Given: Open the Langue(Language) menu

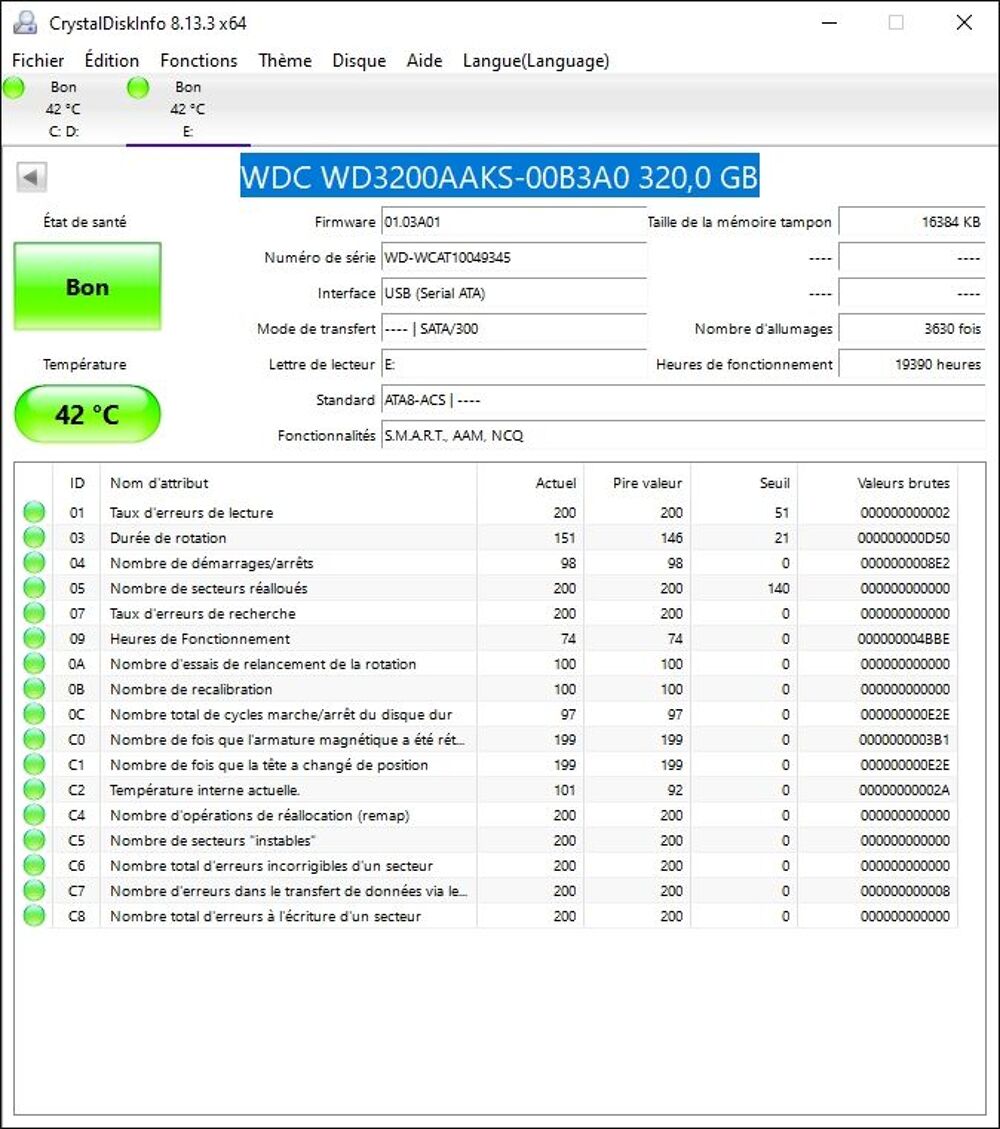Looking at the screenshot, I should coord(536,60).
